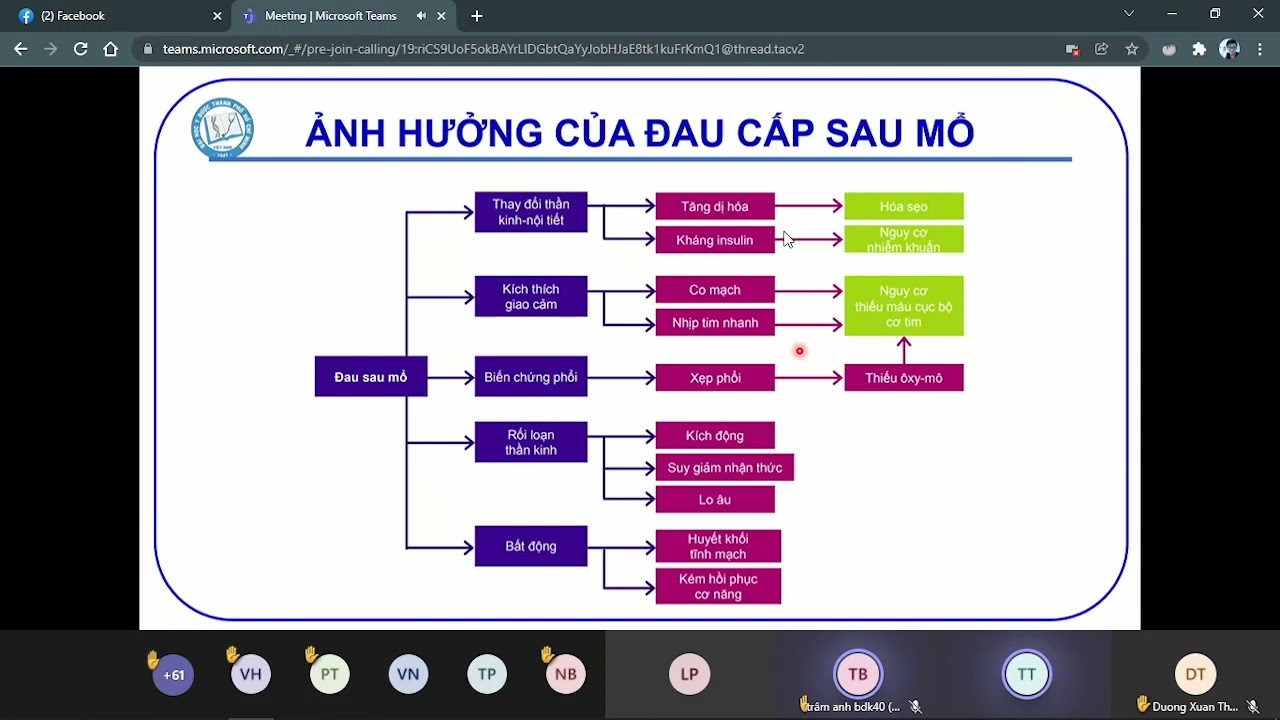Image resolution: width=1280 pixels, height=720 pixels.
Task: Open the tomato extension icon
Action: click(x=1169, y=49)
